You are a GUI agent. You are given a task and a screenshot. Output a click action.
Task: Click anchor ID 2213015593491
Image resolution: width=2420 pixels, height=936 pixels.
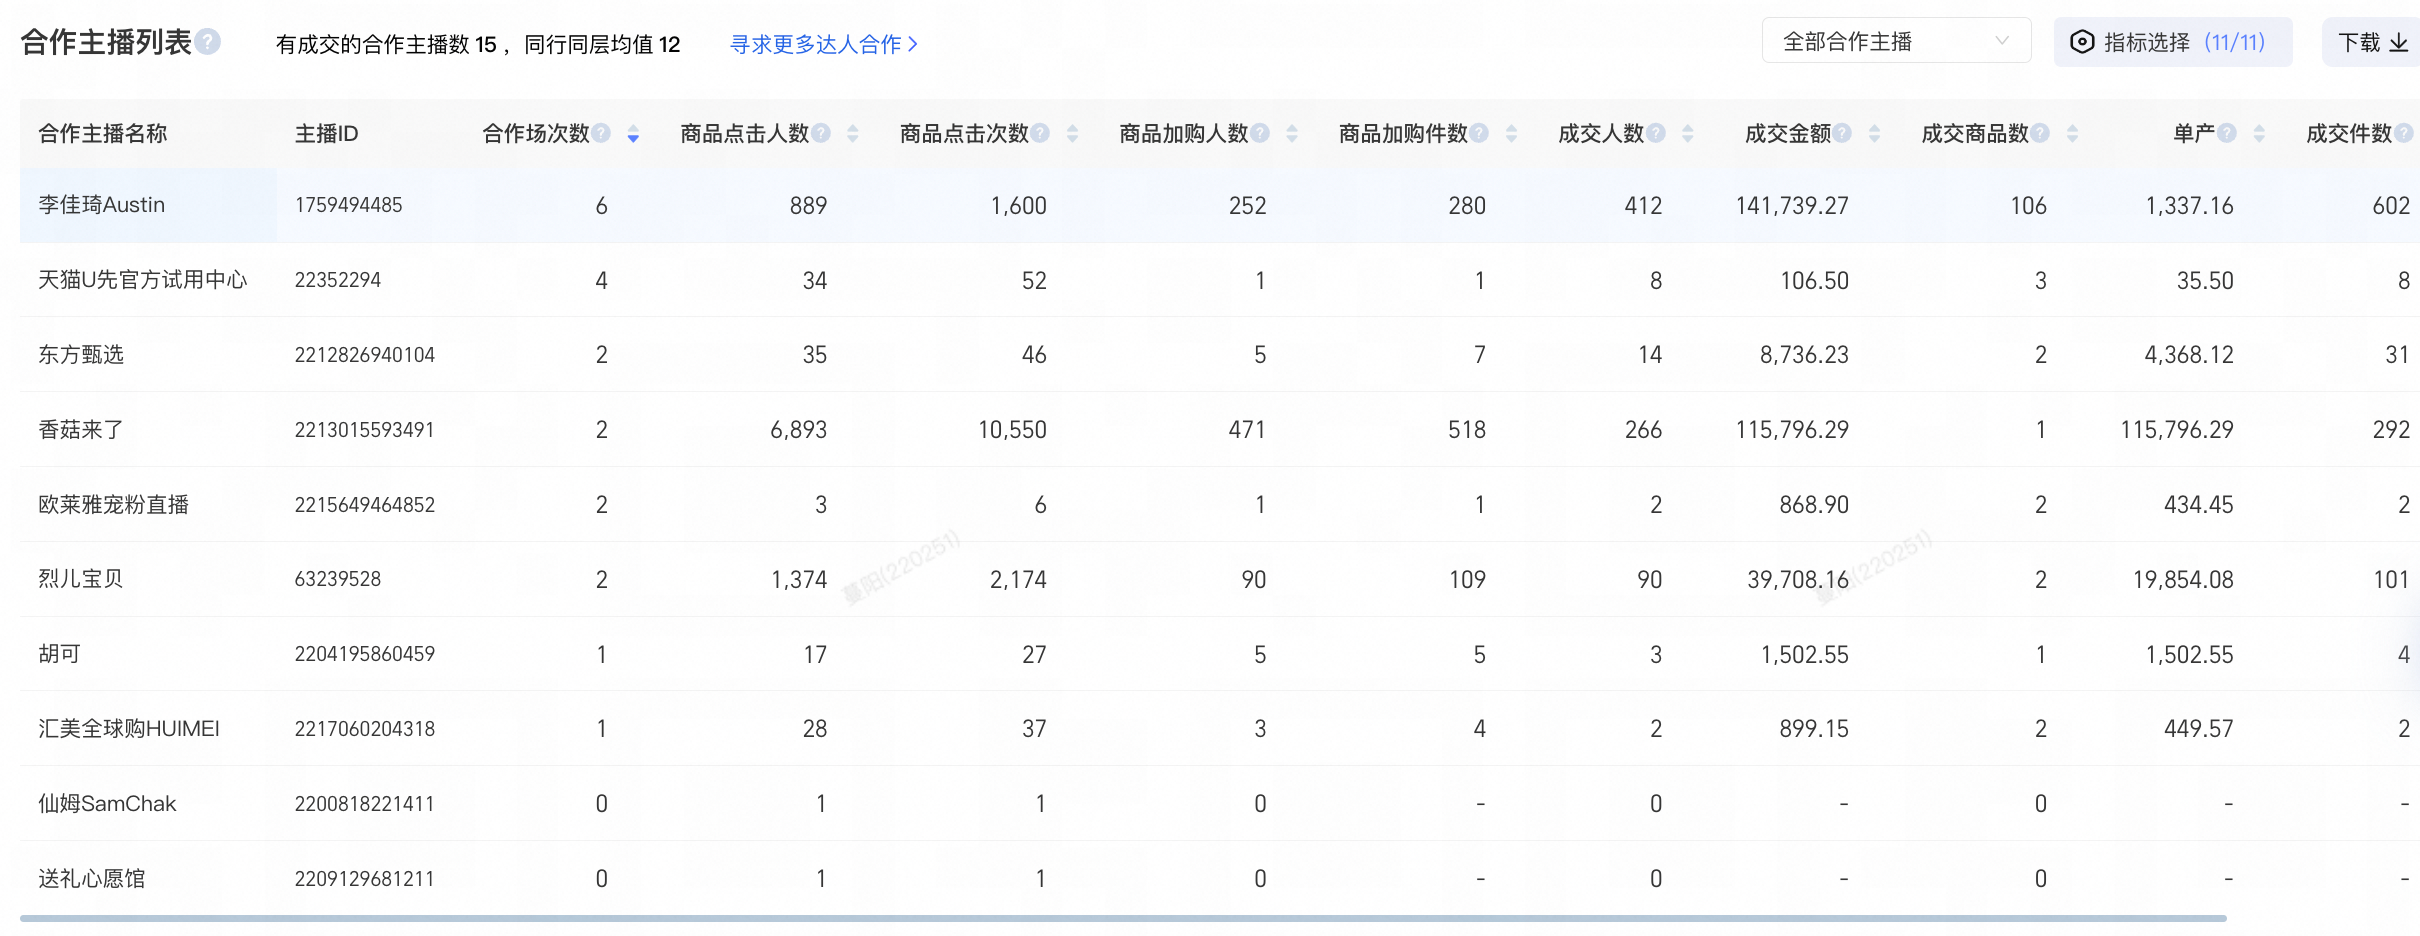click(x=364, y=430)
